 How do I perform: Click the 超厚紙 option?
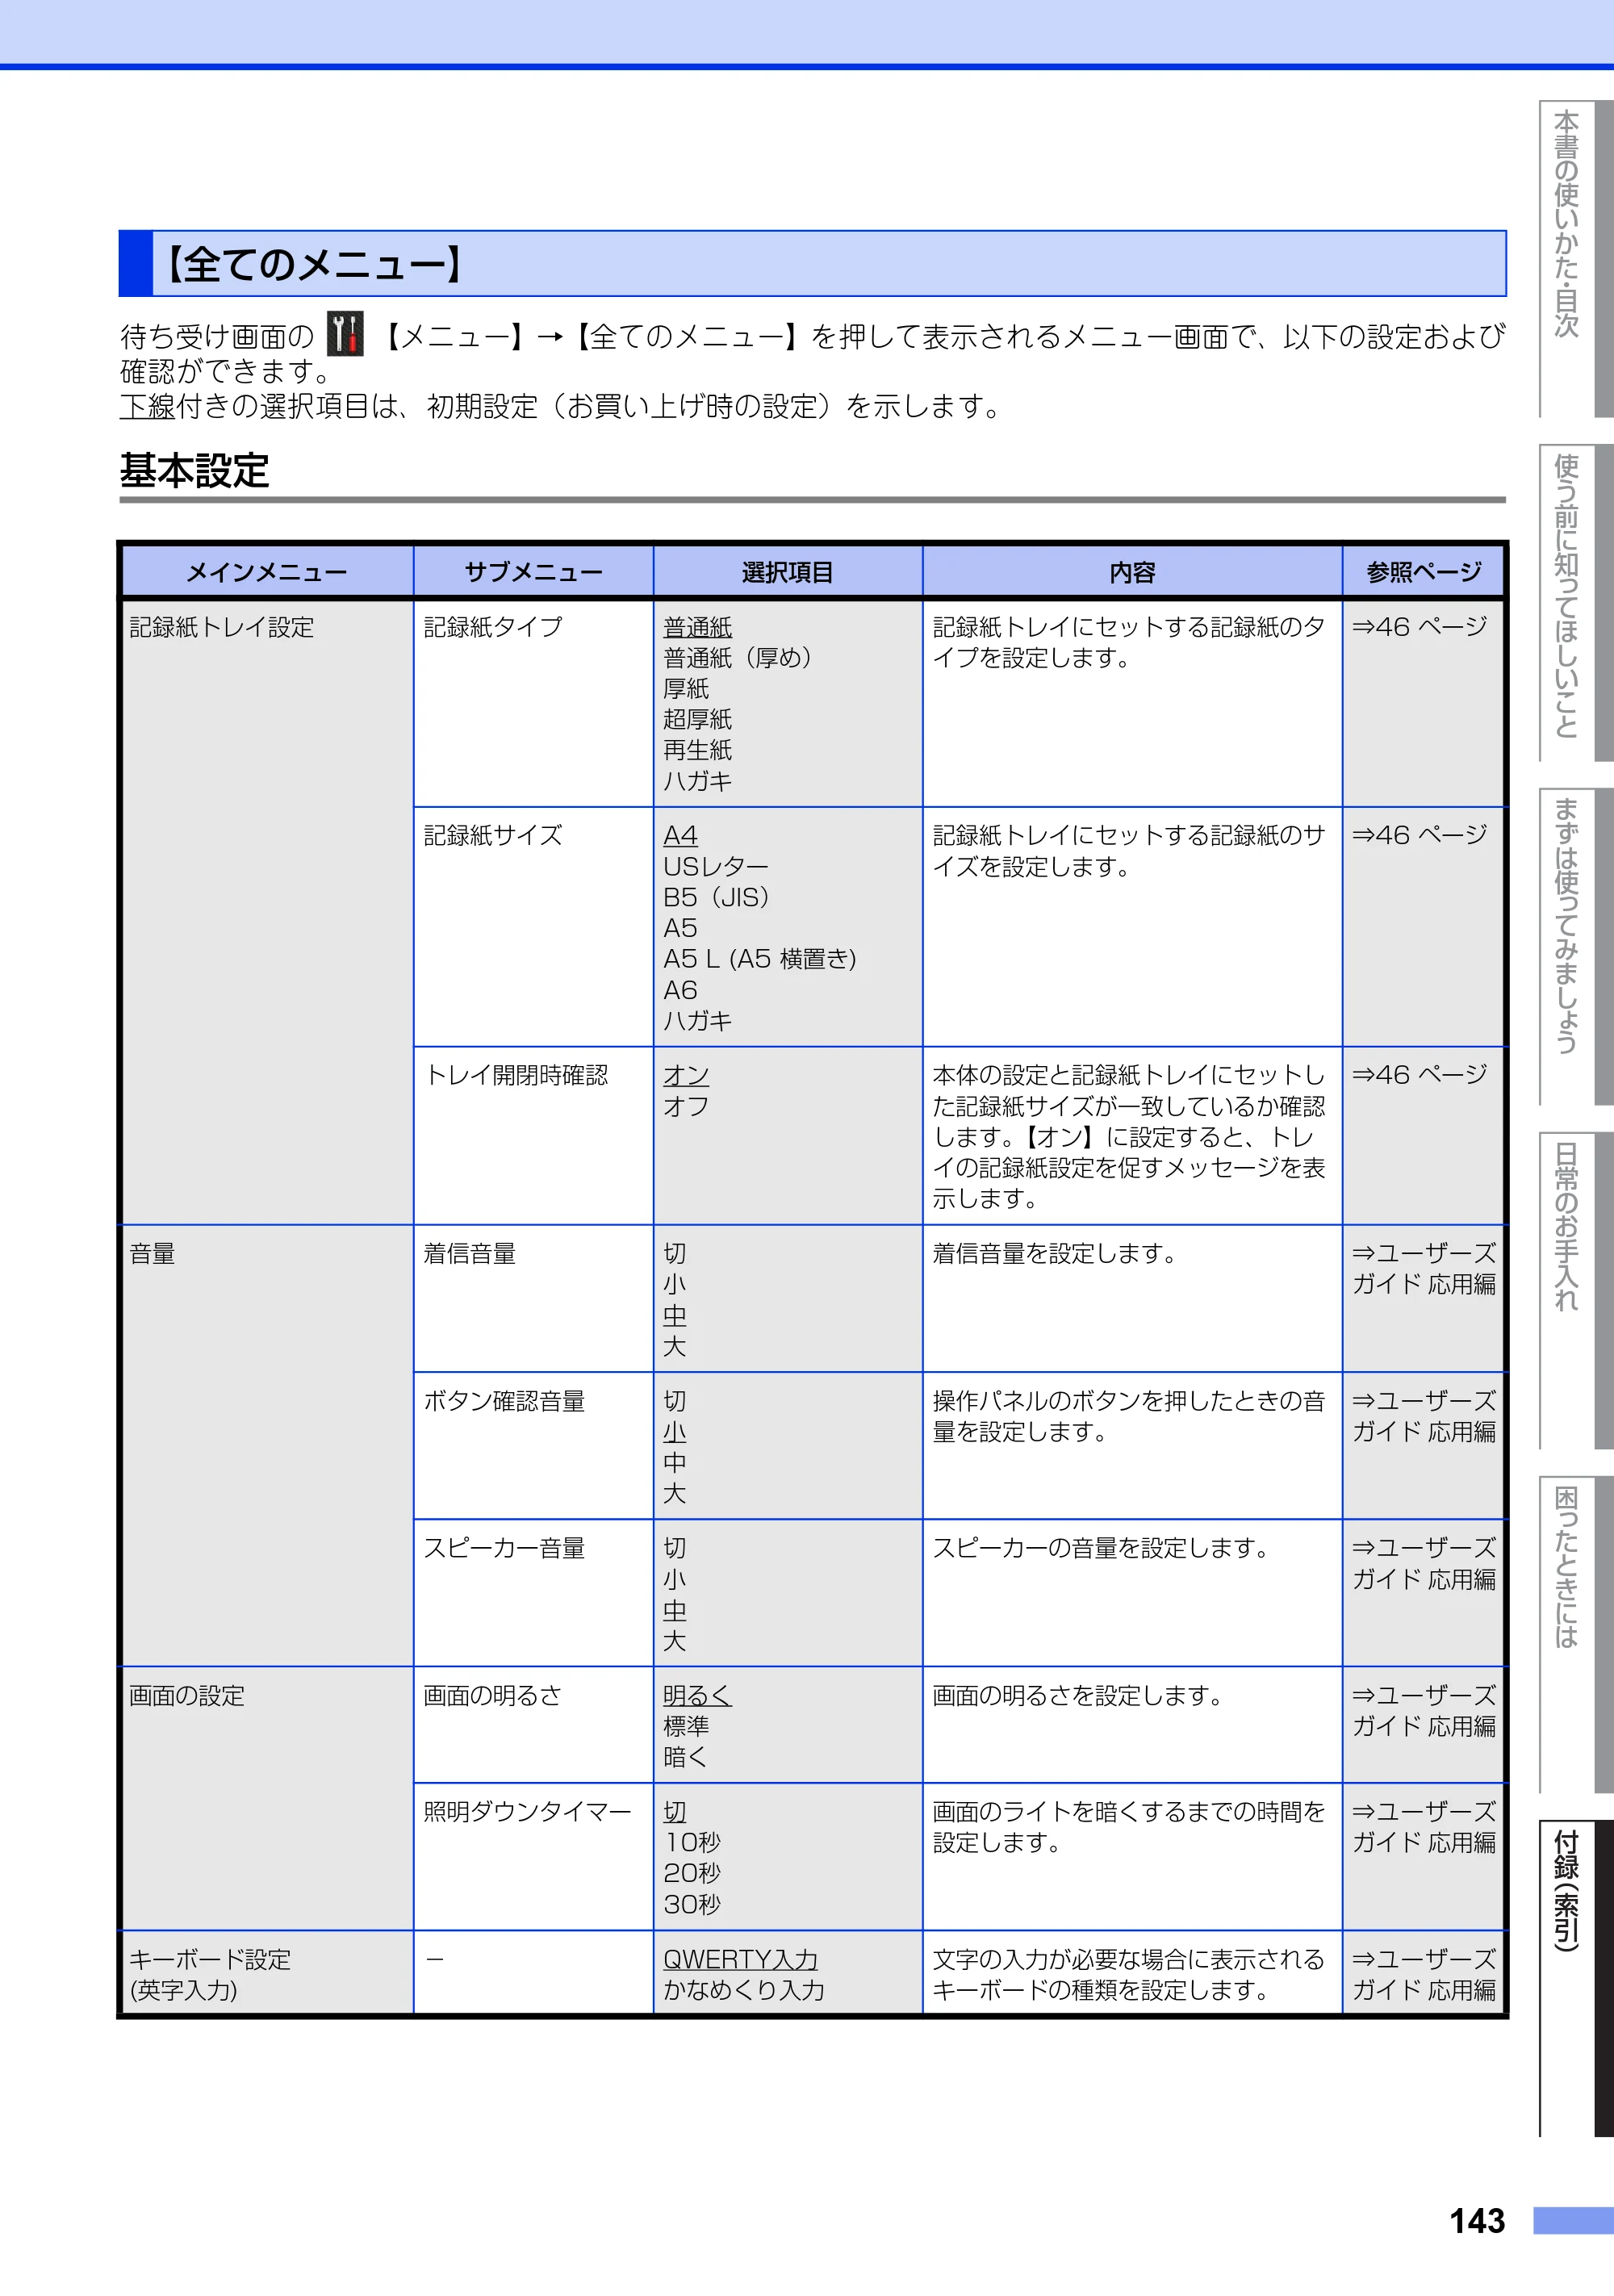698,719
